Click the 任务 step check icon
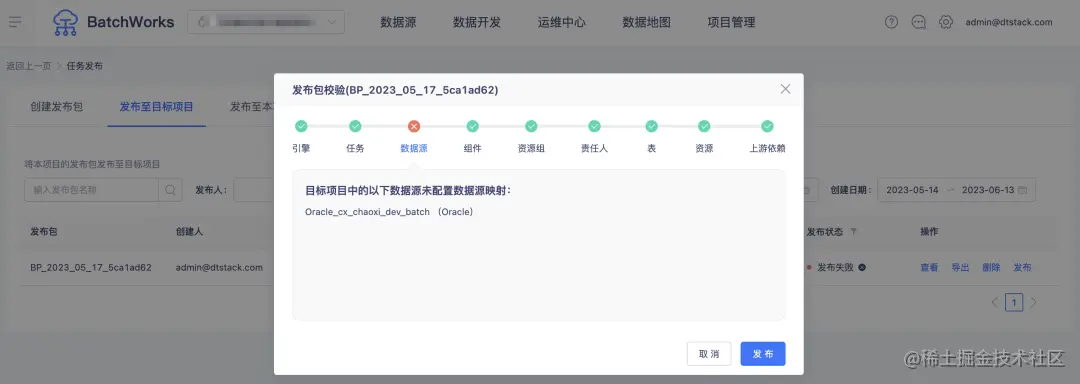This screenshot has height=384, width=1080. 355,126
